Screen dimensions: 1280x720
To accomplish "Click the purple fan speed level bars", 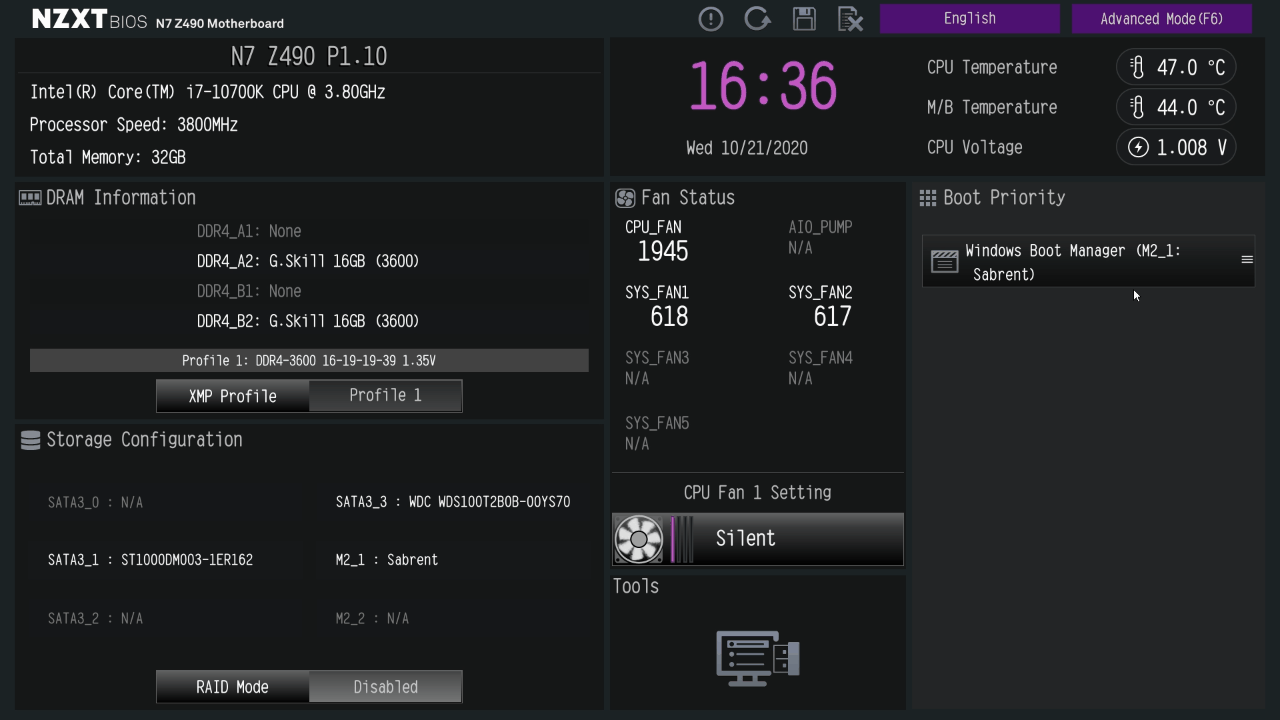I will [x=681, y=539].
